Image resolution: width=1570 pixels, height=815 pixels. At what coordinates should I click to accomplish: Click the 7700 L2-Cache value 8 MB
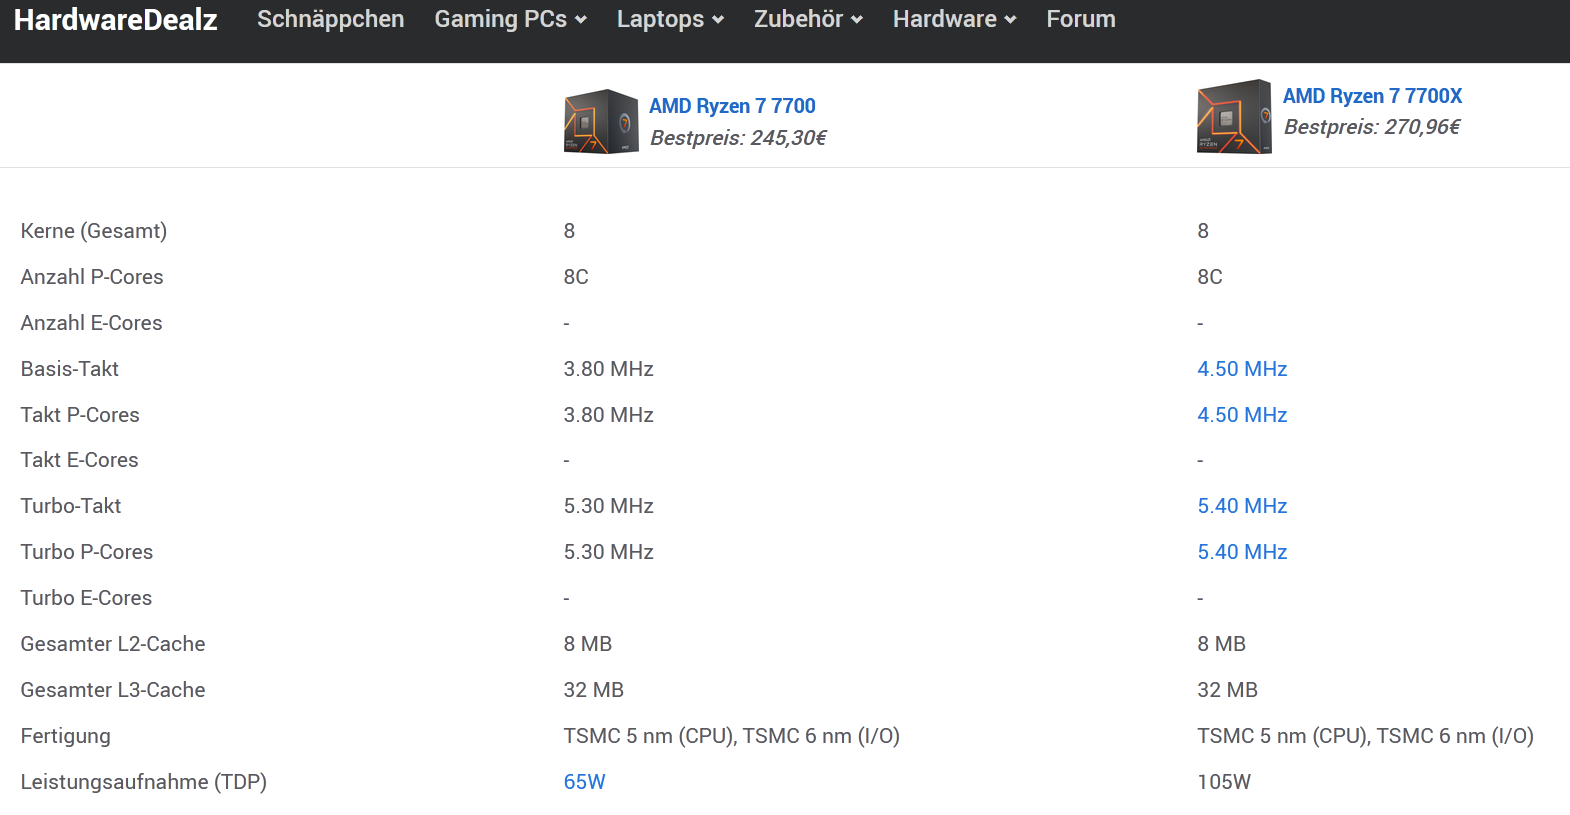click(x=587, y=644)
